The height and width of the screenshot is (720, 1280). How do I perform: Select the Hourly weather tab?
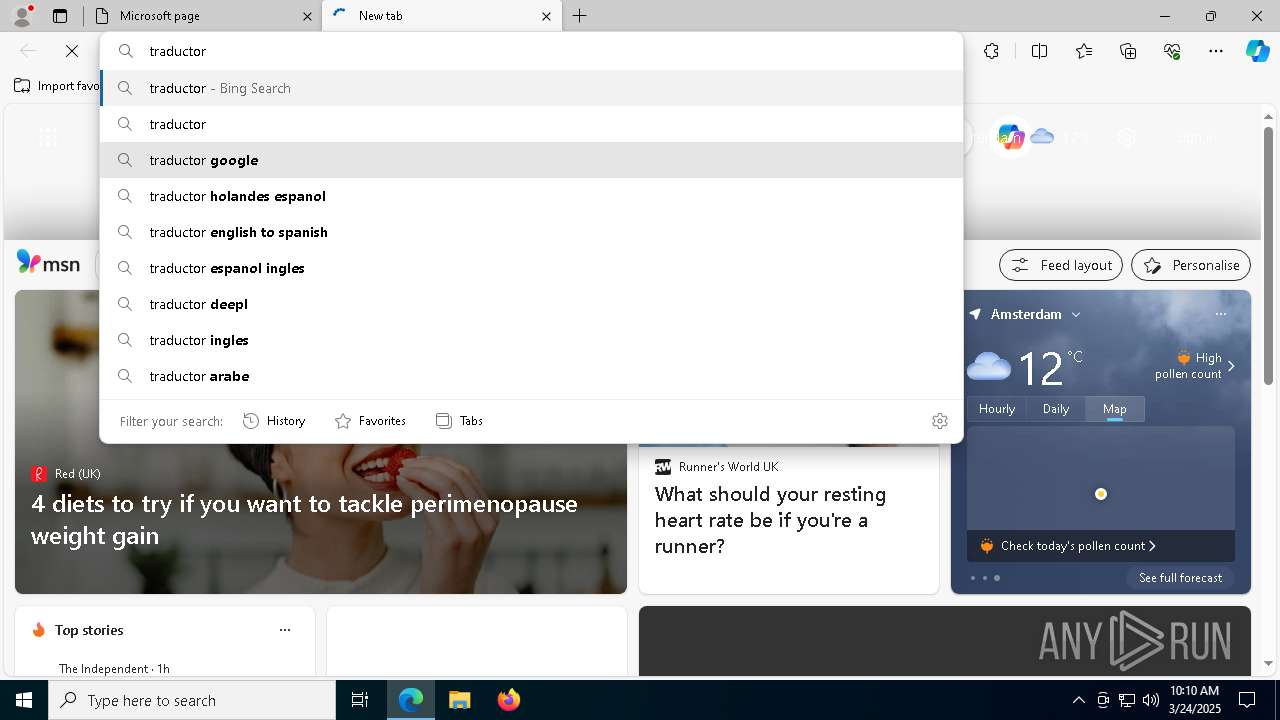click(x=997, y=409)
